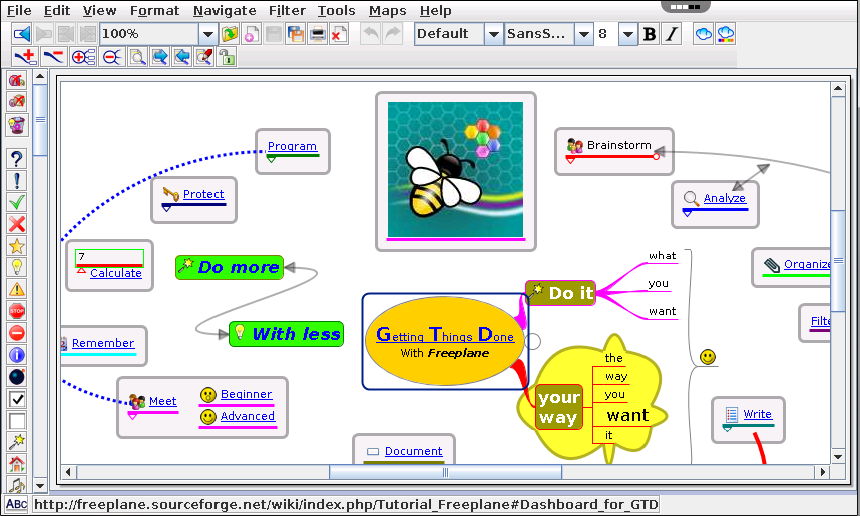Viewport: 860px width, 516px height.
Task: Unfold one level with red plus icon
Action: click(x=83, y=56)
